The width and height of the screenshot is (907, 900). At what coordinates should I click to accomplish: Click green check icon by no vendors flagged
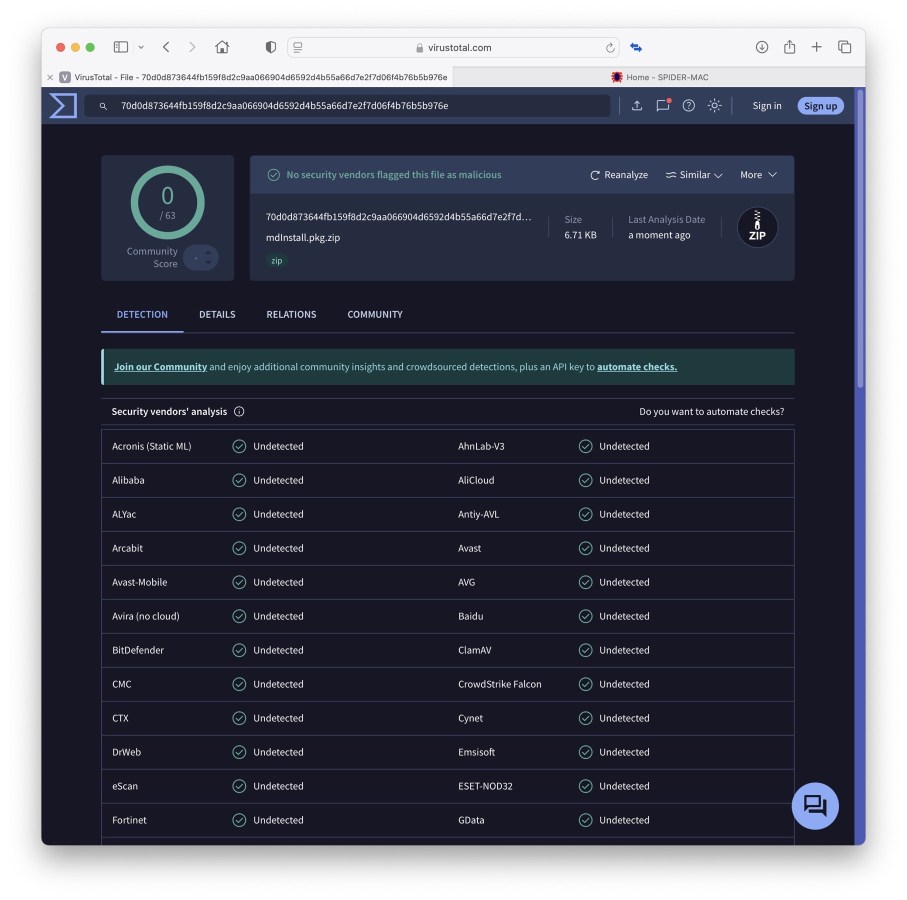[274, 175]
